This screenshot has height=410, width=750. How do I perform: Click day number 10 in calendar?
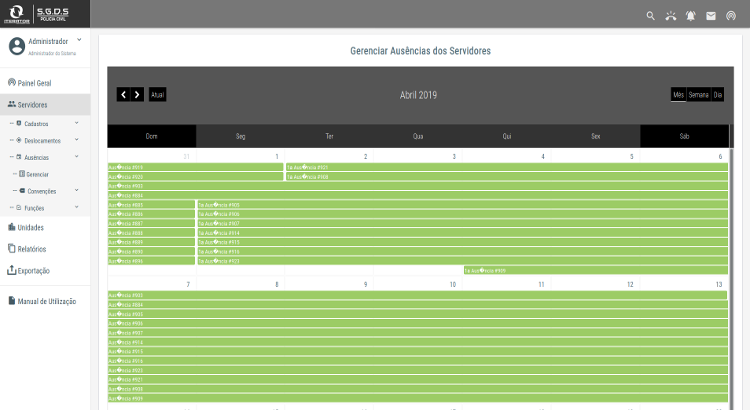click(452, 284)
